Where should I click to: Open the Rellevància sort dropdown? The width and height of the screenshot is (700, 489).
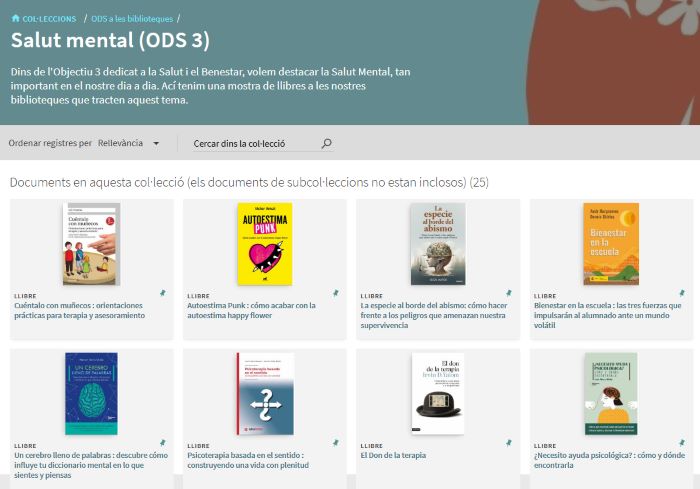click(x=129, y=144)
